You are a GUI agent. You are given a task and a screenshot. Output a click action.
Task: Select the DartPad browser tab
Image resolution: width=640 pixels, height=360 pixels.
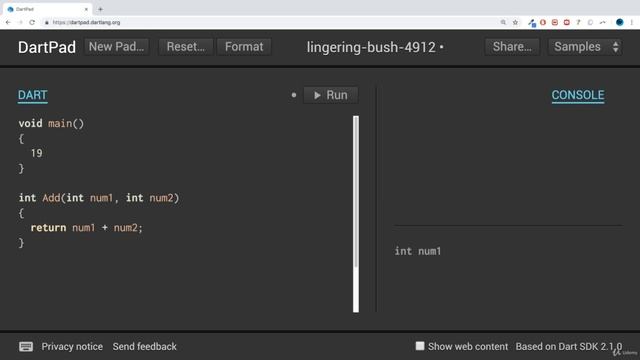(x=47, y=9)
